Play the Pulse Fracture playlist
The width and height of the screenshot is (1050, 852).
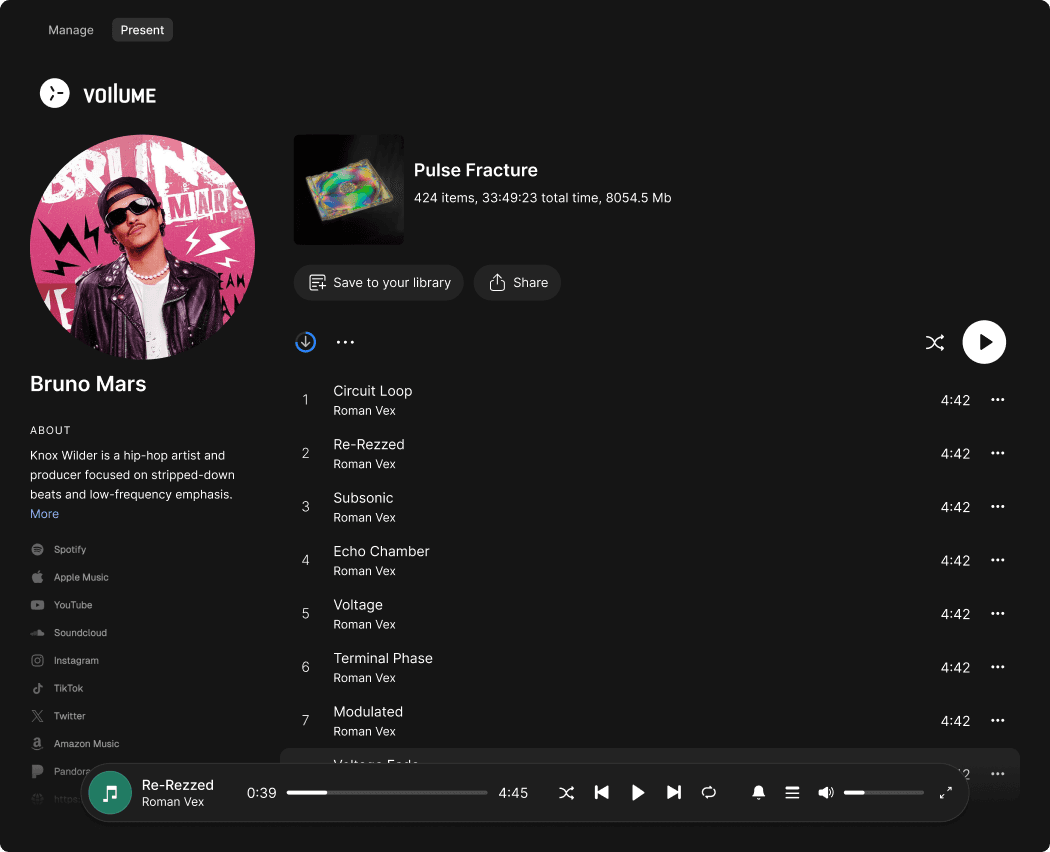(x=984, y=342)
